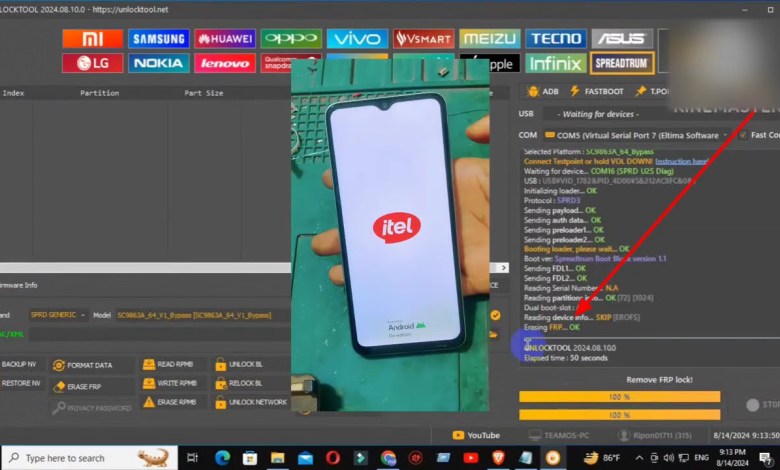This screenshot has width=780, height=470.
Task: Select the Vsmart brand tile
Action: pyautogui.click(x=423, y=39)
